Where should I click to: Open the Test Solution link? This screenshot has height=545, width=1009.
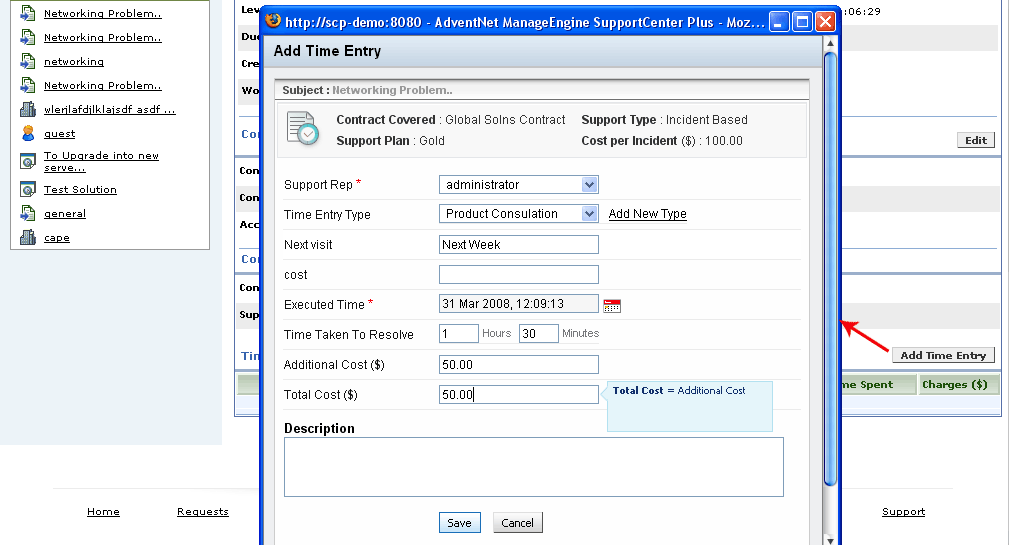(x=80, y=190)
